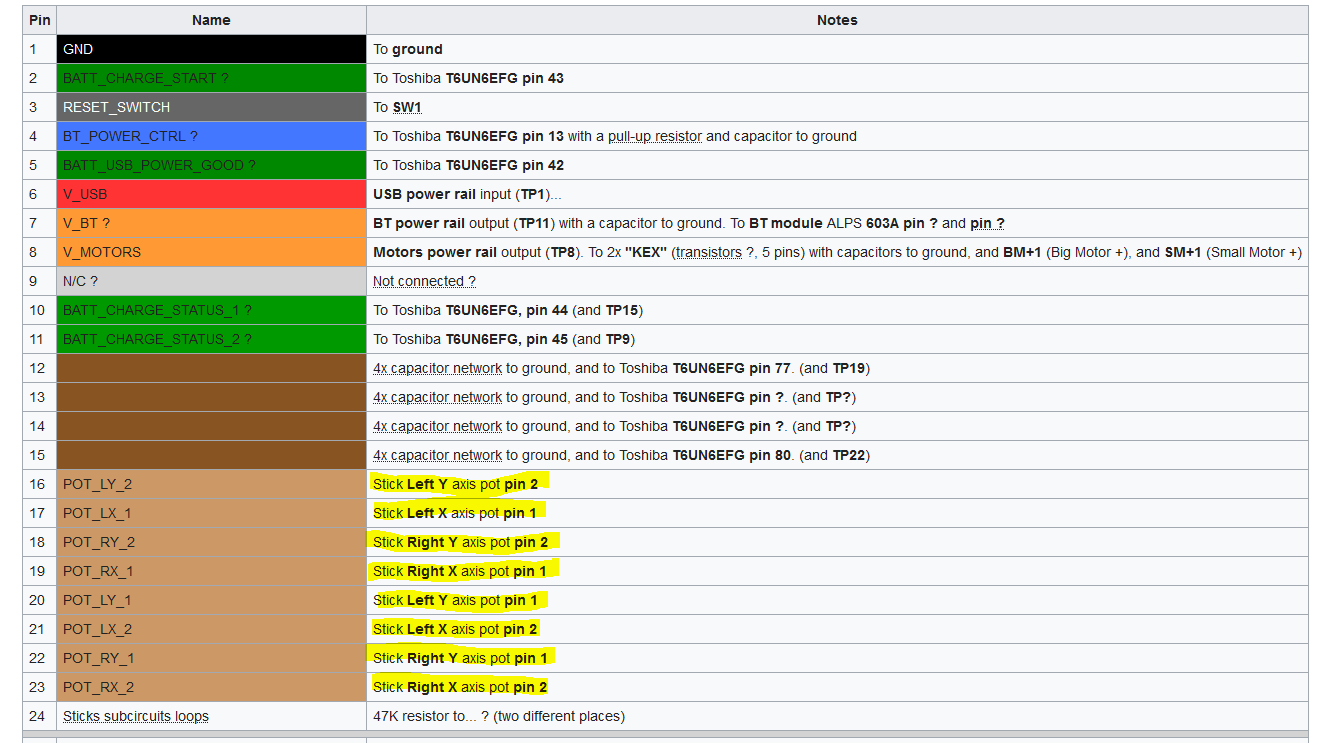Click highlighted 'Stick Right Y axis pot pin 1'
The width and height of the screenshot is (1317, 743).
pyautogui.click(x=460, y=658)
